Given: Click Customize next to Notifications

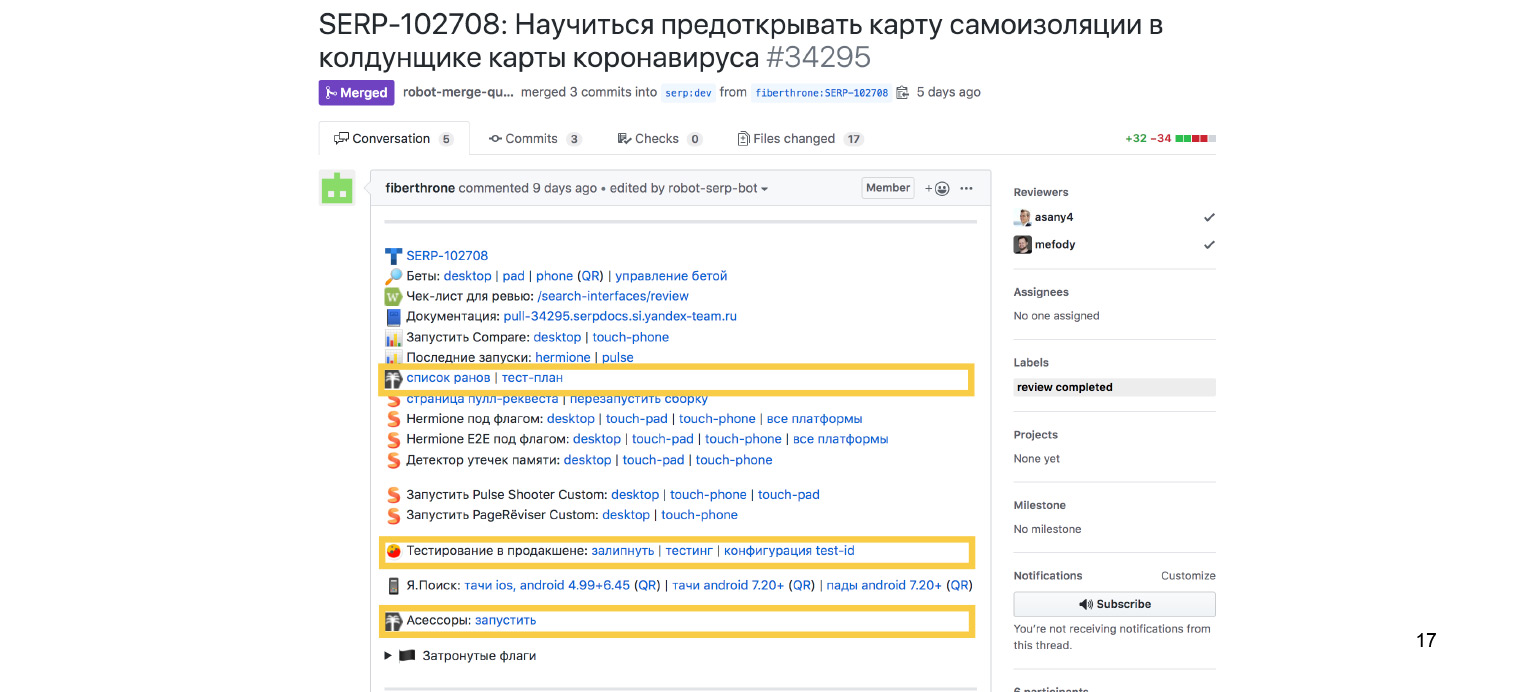Looking at the screenshot, I should pyautogui.click(x=1188, y=575).
